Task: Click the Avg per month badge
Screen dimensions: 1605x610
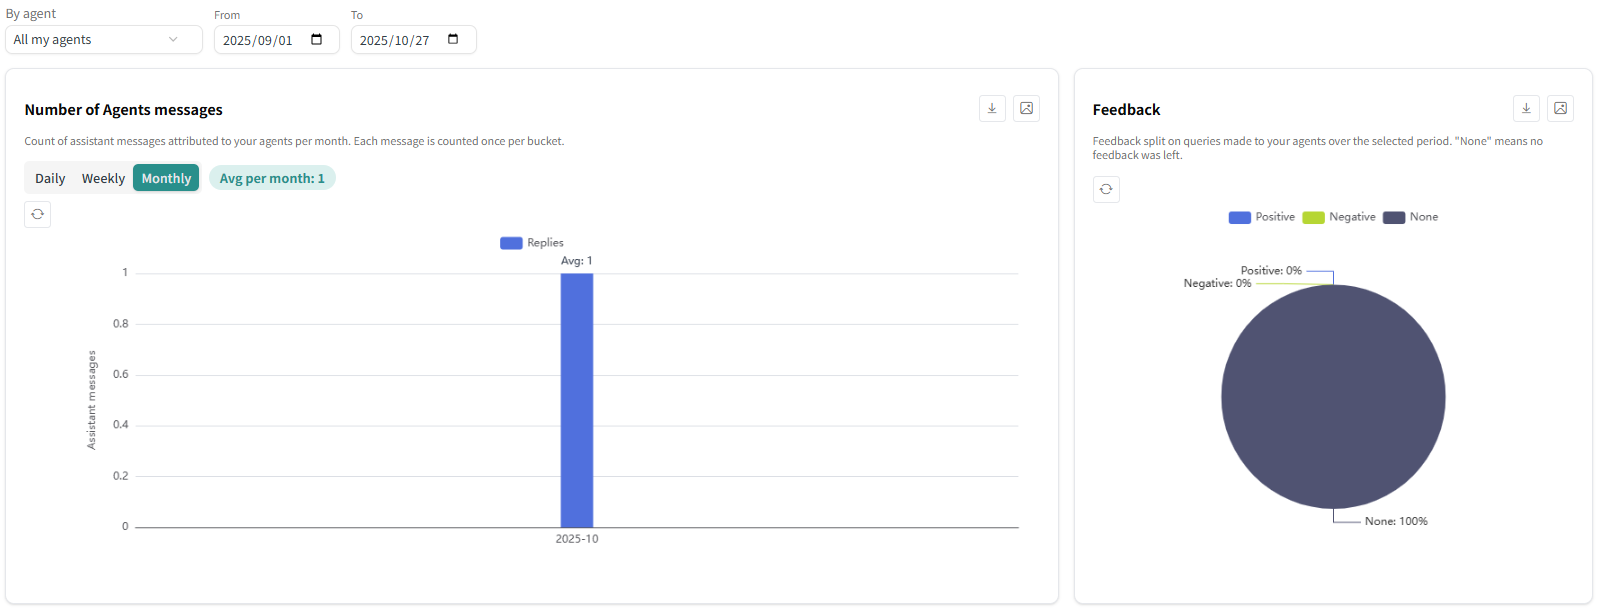Action: tap(272, 178)
